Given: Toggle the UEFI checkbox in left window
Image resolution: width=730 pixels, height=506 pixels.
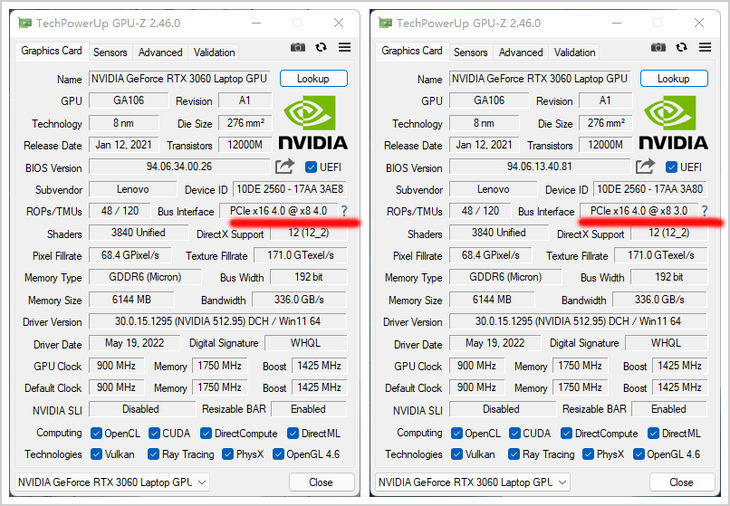Looking at the screenshot, I should tap(311, 167).
